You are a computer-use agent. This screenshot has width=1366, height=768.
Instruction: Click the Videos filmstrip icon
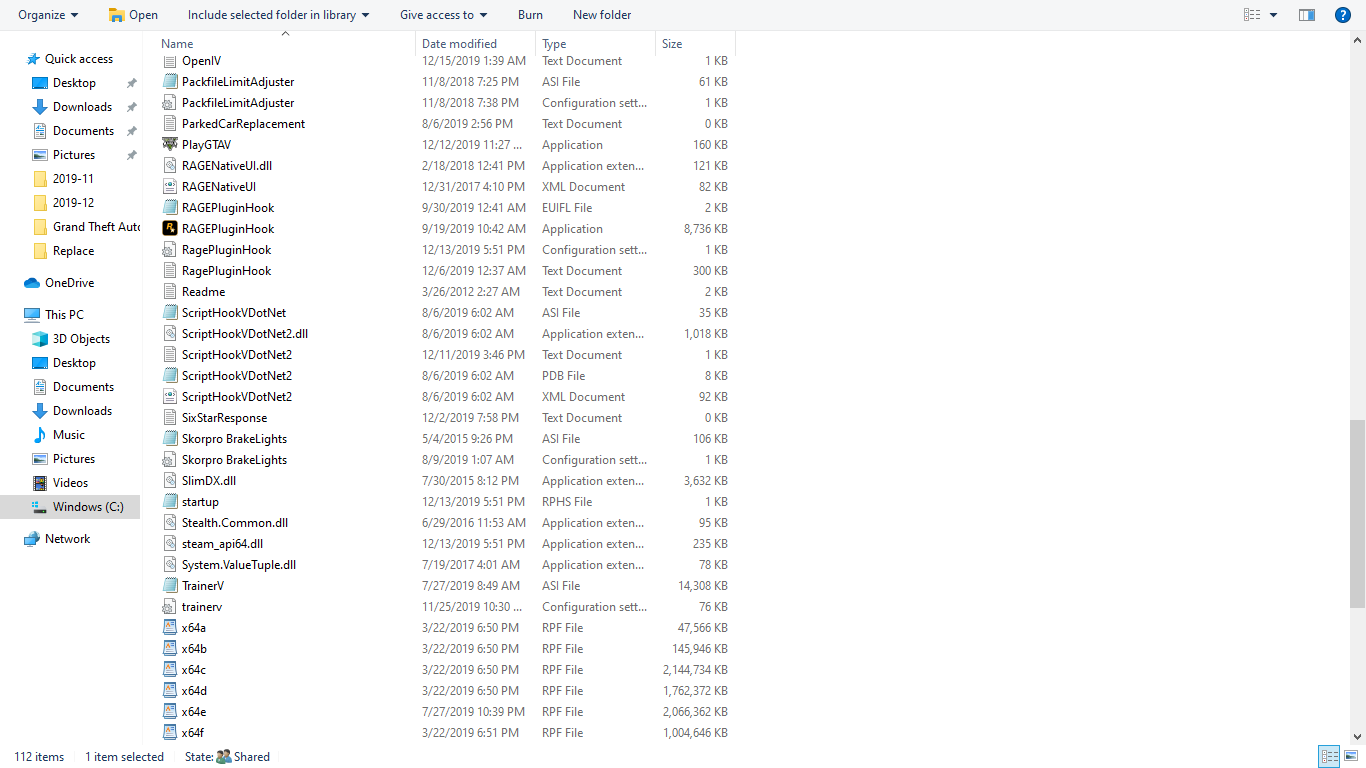click(40, 483)
